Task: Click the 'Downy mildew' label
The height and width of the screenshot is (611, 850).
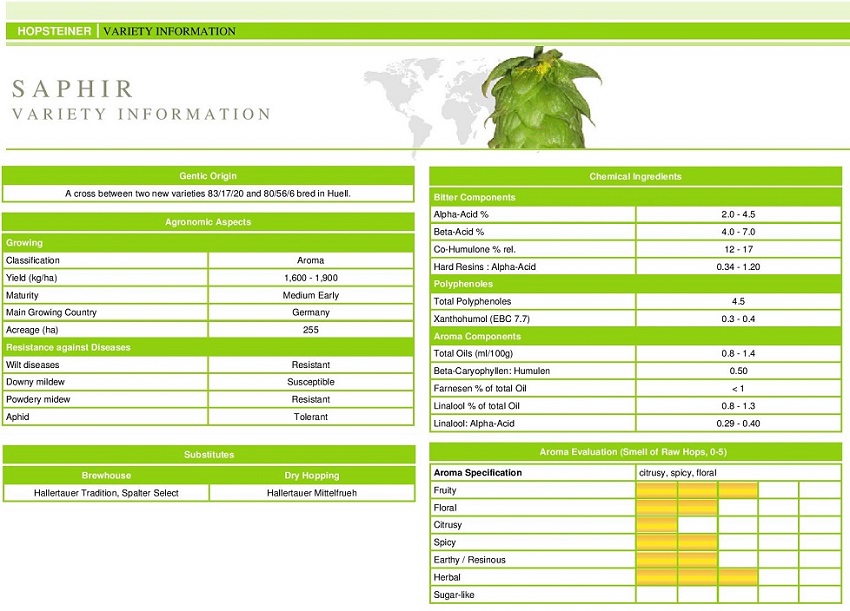Action: 35,382
